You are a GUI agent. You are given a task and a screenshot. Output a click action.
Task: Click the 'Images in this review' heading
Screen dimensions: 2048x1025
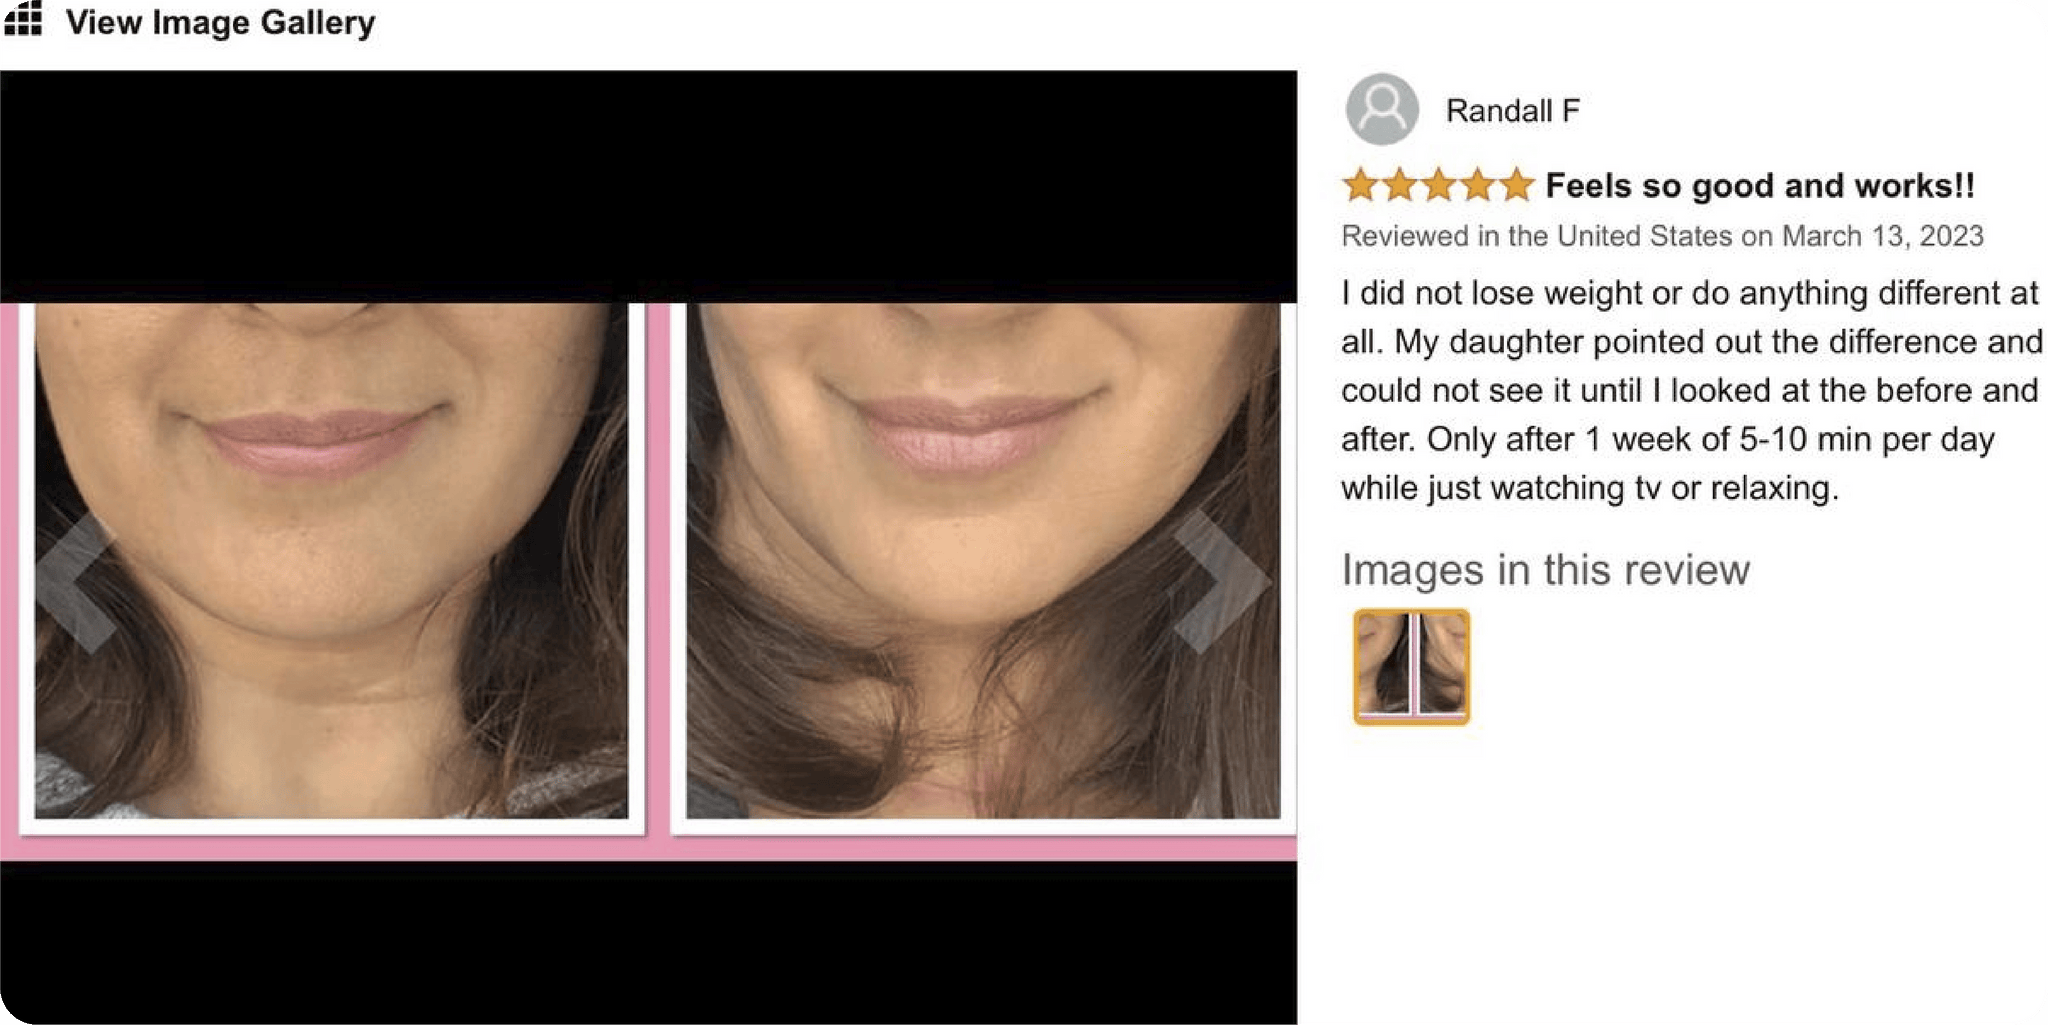click(1545, 570)
